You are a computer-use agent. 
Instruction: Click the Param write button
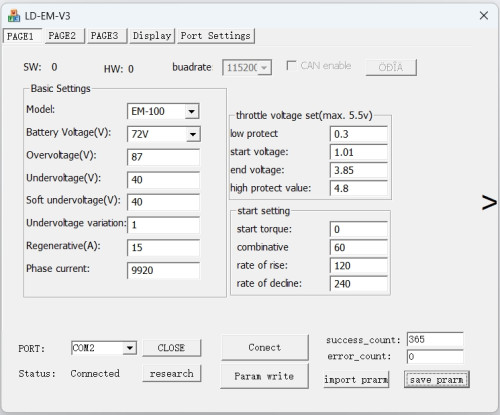click(x=264, y=376)
